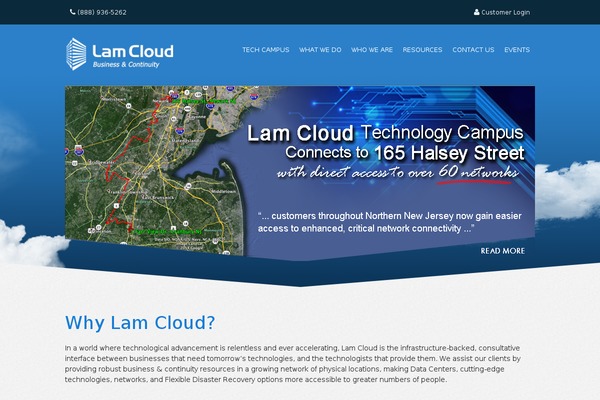Click the 'Why Lam Cloud?' heading
The width and height of the screenshot is (600, 400).
click(140, 323)
